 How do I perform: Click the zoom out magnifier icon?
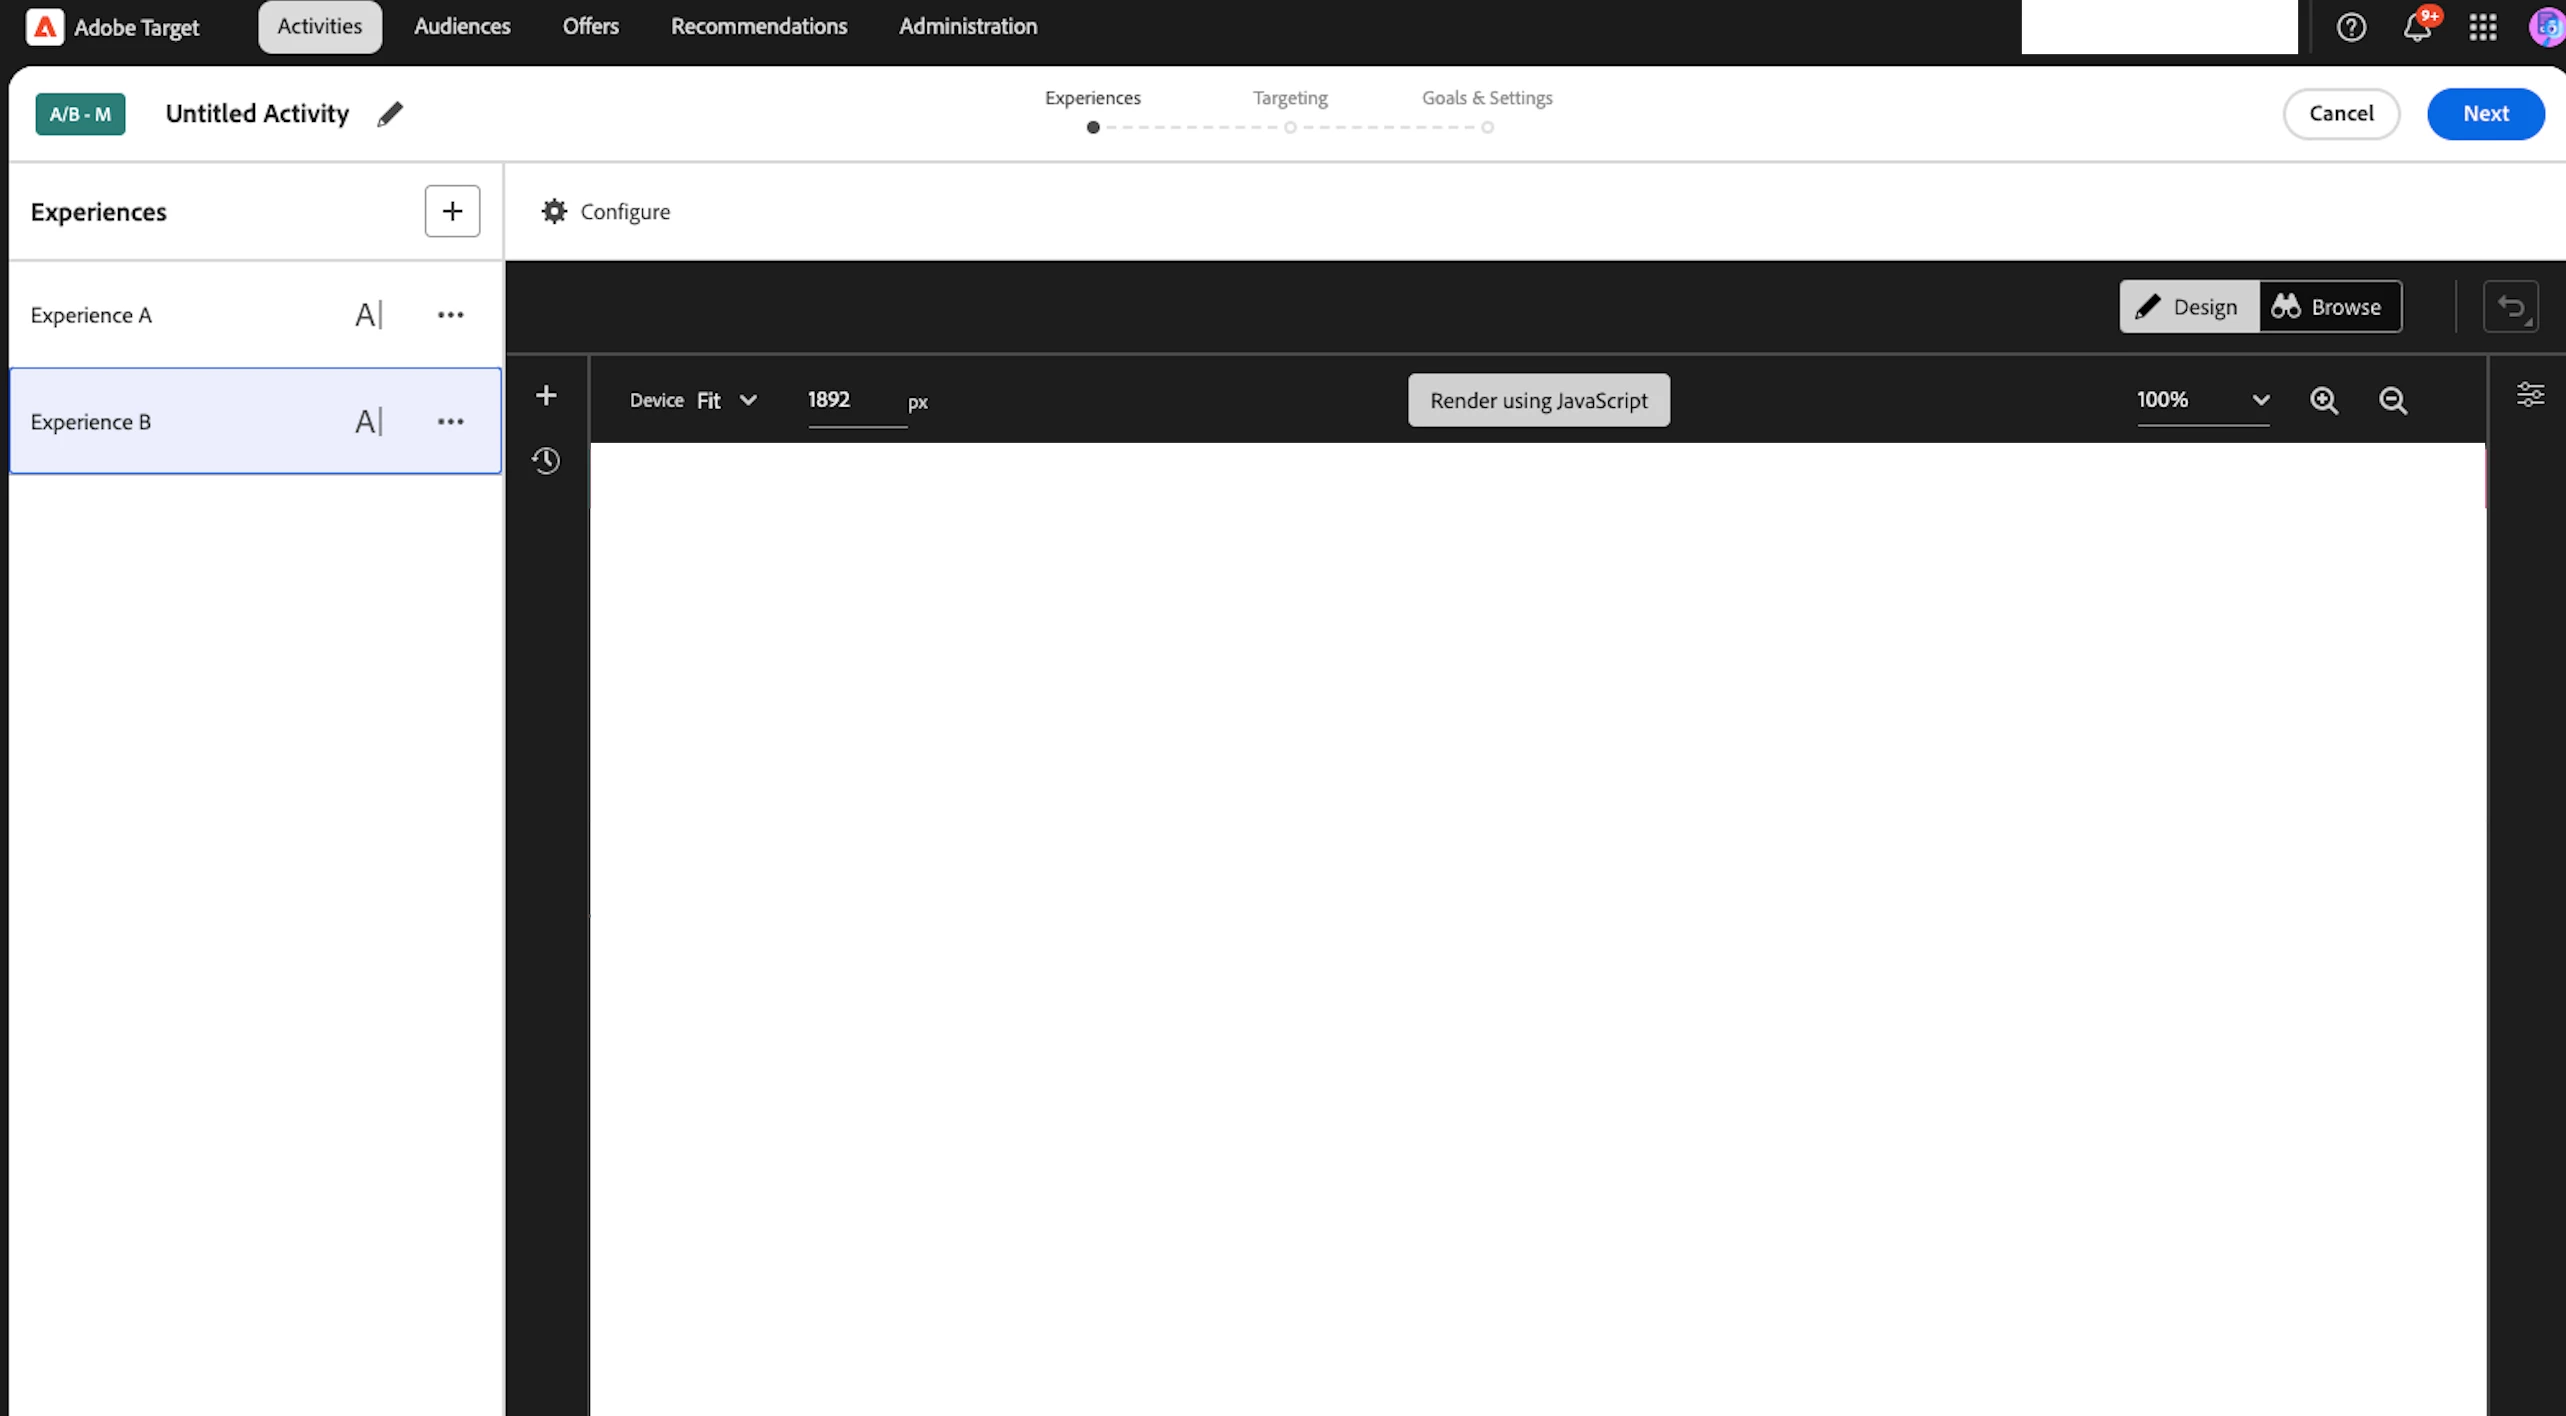[x=2392, y=400]
